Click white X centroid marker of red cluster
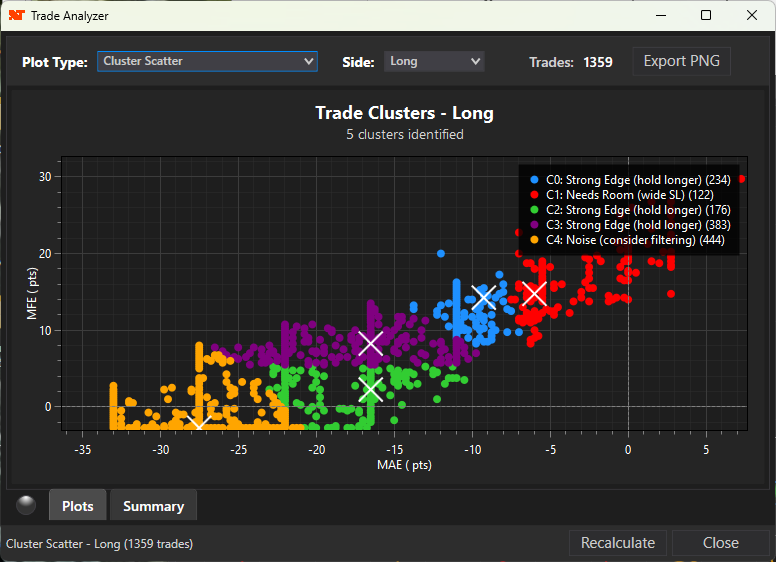 (x=534, y=293)
